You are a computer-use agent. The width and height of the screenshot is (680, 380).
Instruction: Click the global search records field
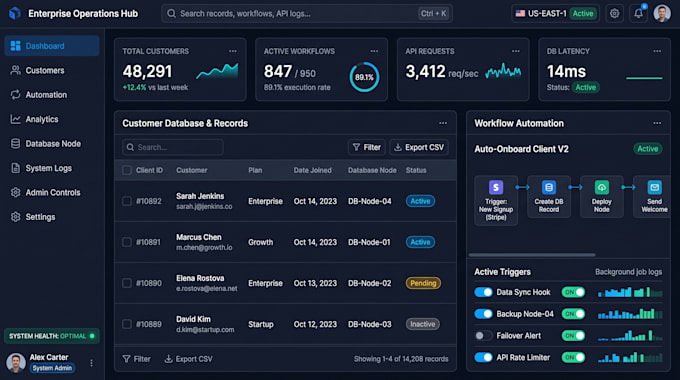coord(307,13)
